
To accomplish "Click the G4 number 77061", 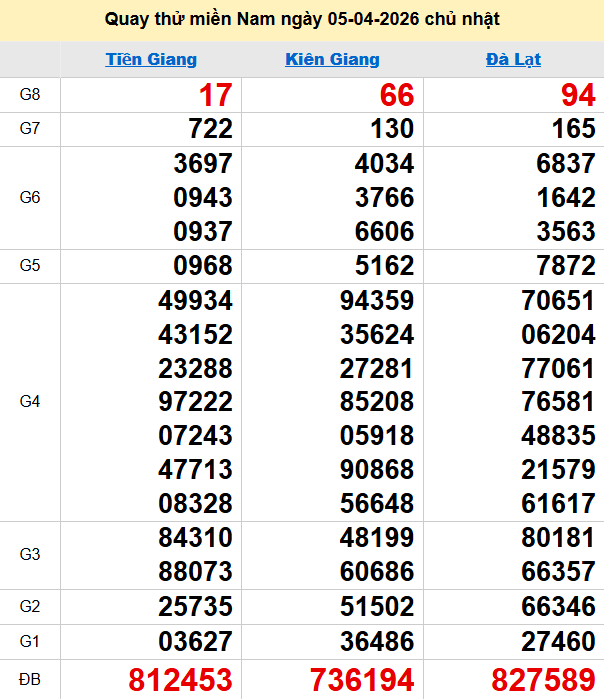I will click(x=559, y=369).
